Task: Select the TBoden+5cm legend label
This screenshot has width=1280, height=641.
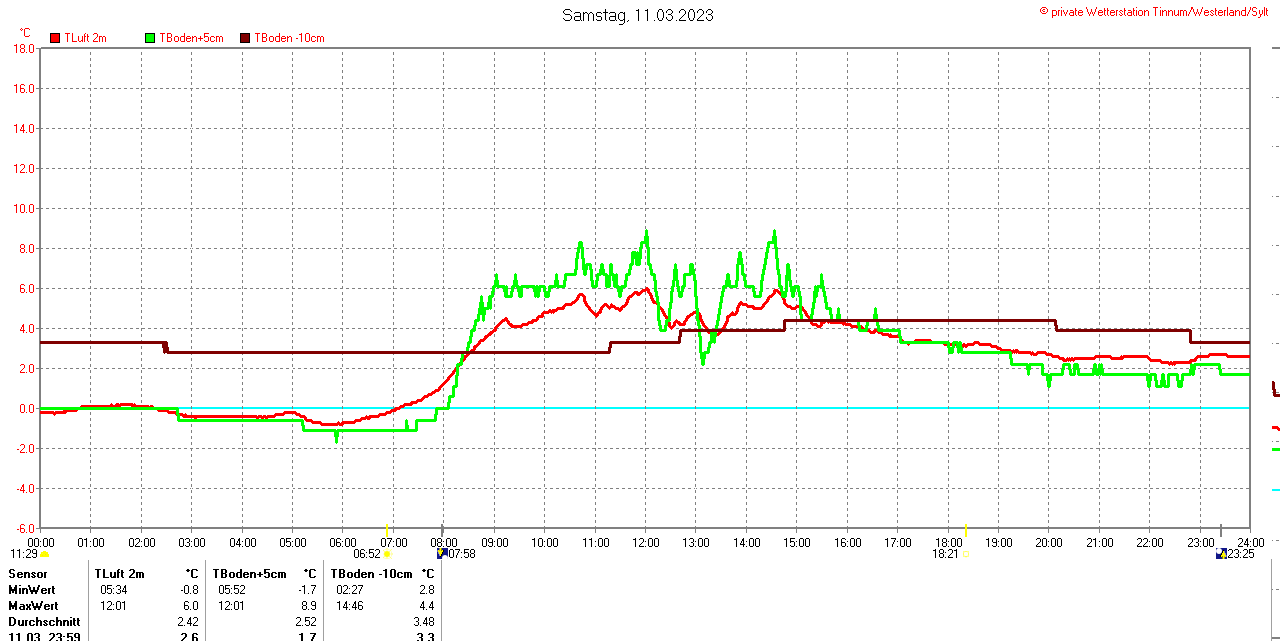Action: [192, 38]
